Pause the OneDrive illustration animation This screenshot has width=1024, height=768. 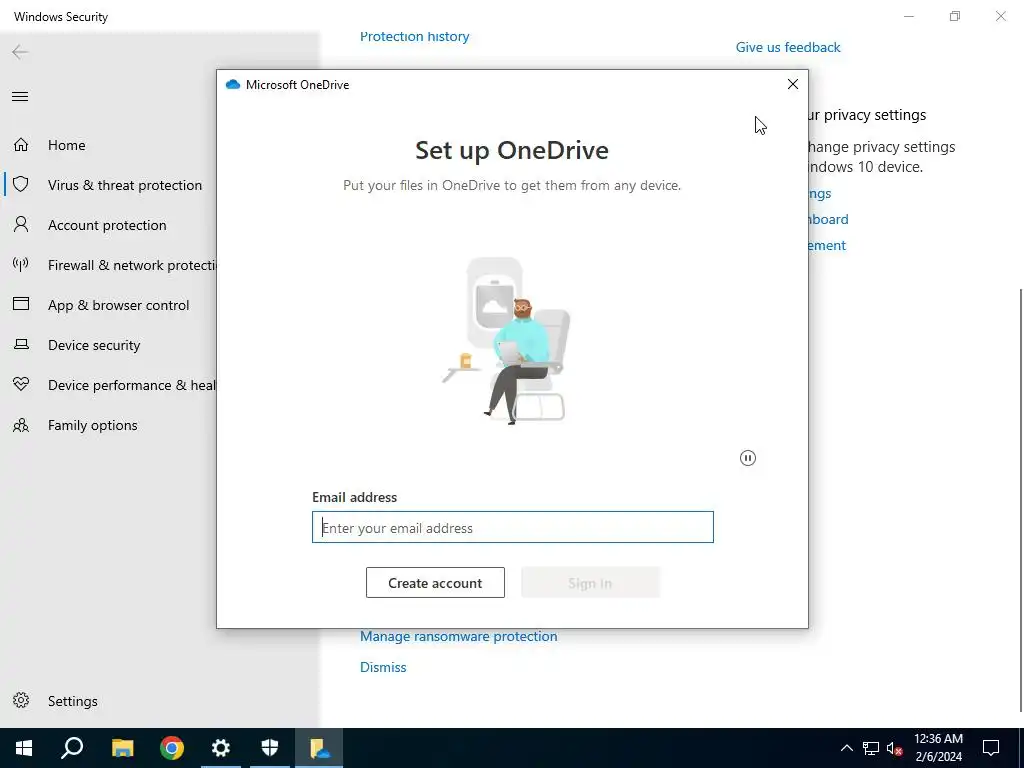[x=748, y=458]
